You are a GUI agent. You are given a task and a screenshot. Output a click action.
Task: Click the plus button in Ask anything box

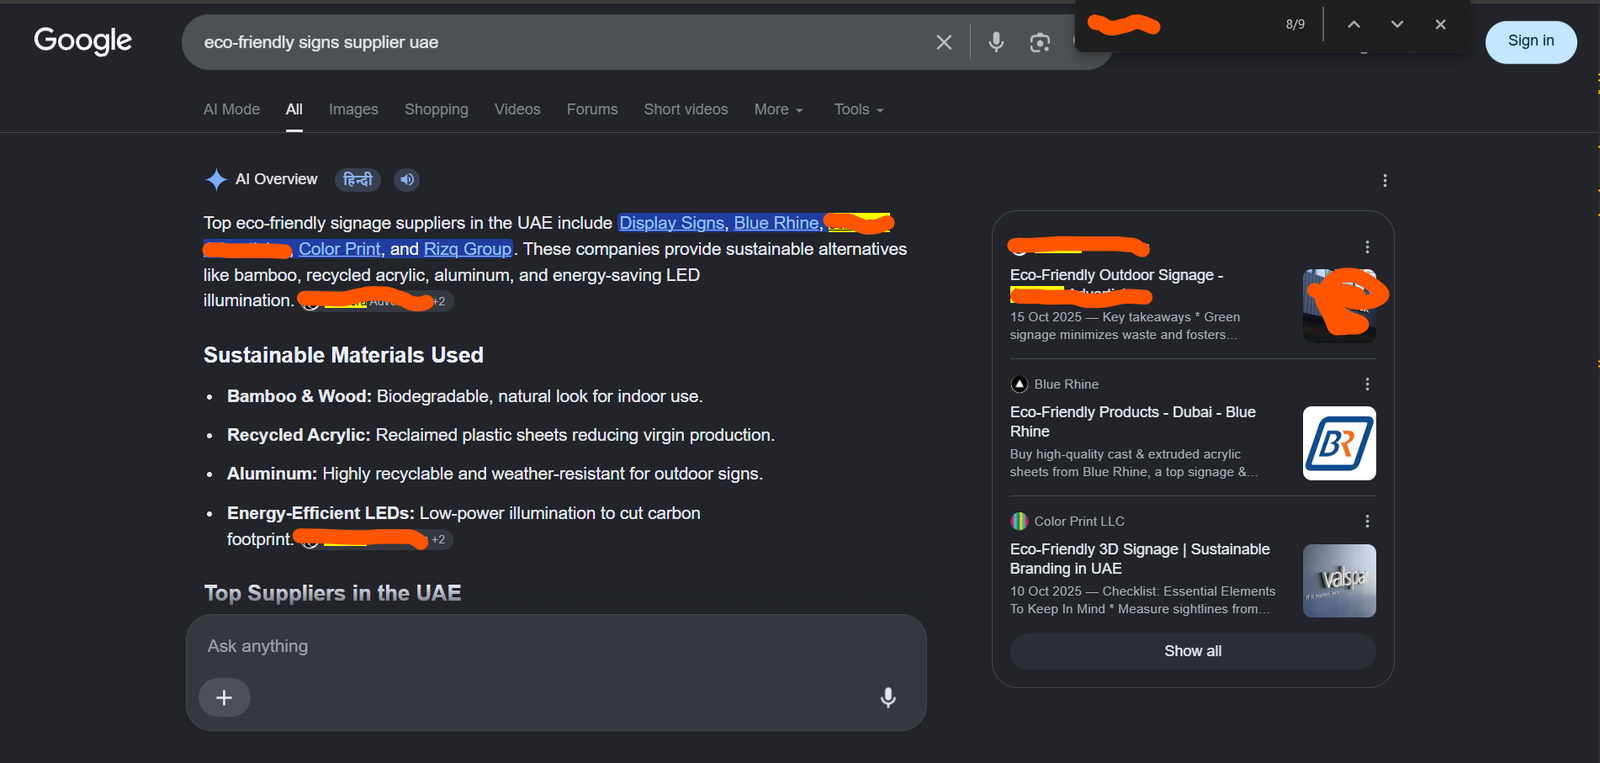[x=224, y=697]
